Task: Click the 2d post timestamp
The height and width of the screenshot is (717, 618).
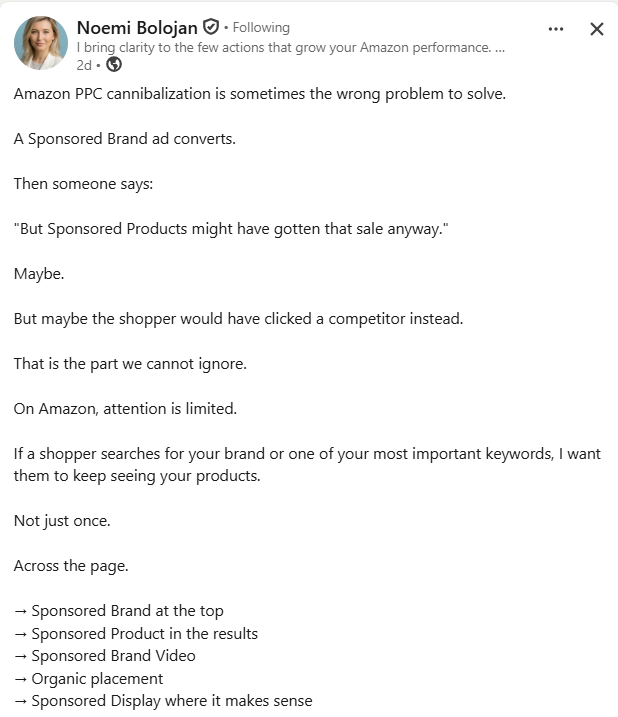Action: click(84, 65)
